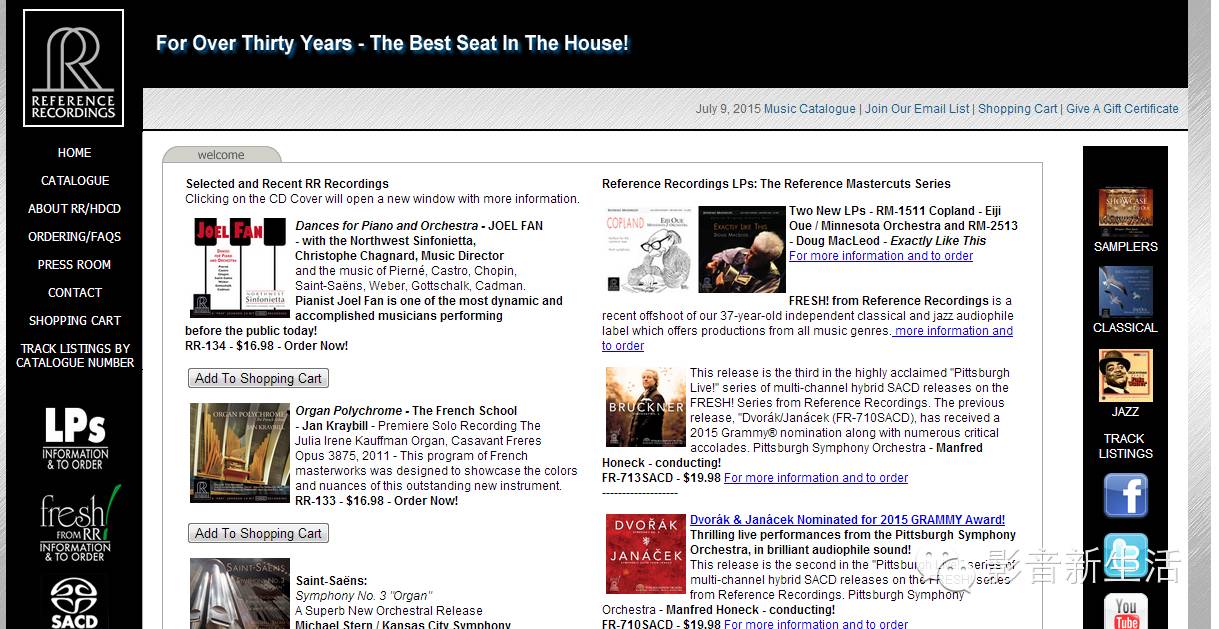This screenshot has width=1219, height=629.
Task: Open ABOUT RR/HDCD page
Action: 74,209
